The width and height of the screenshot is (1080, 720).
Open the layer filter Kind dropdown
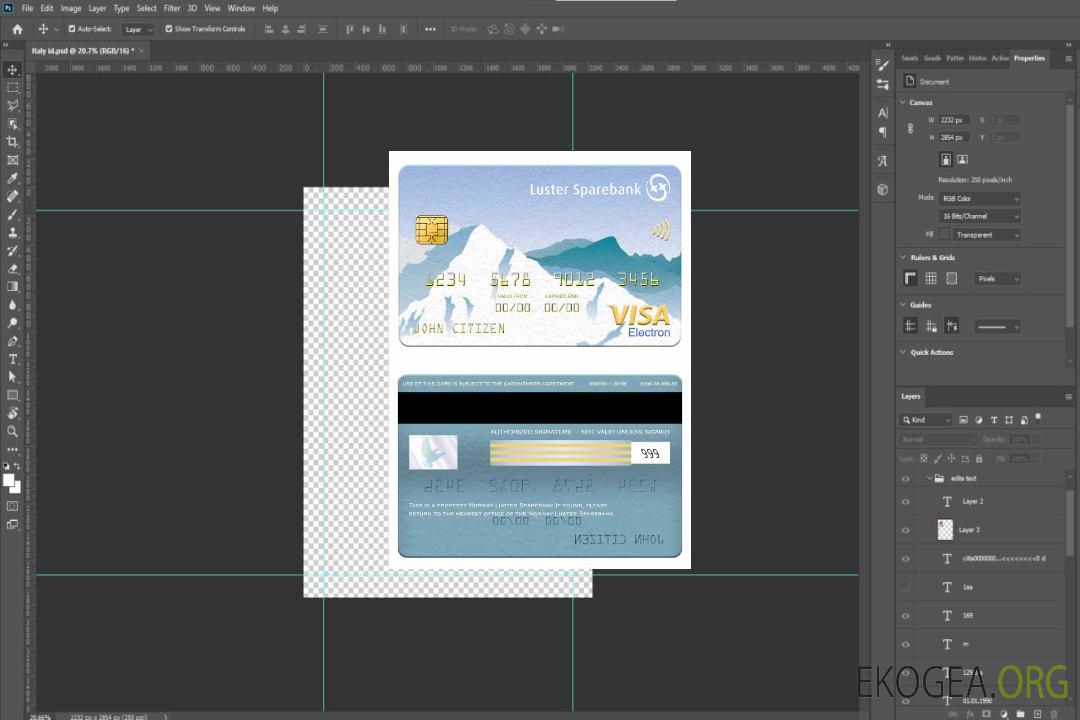(926, 420)
